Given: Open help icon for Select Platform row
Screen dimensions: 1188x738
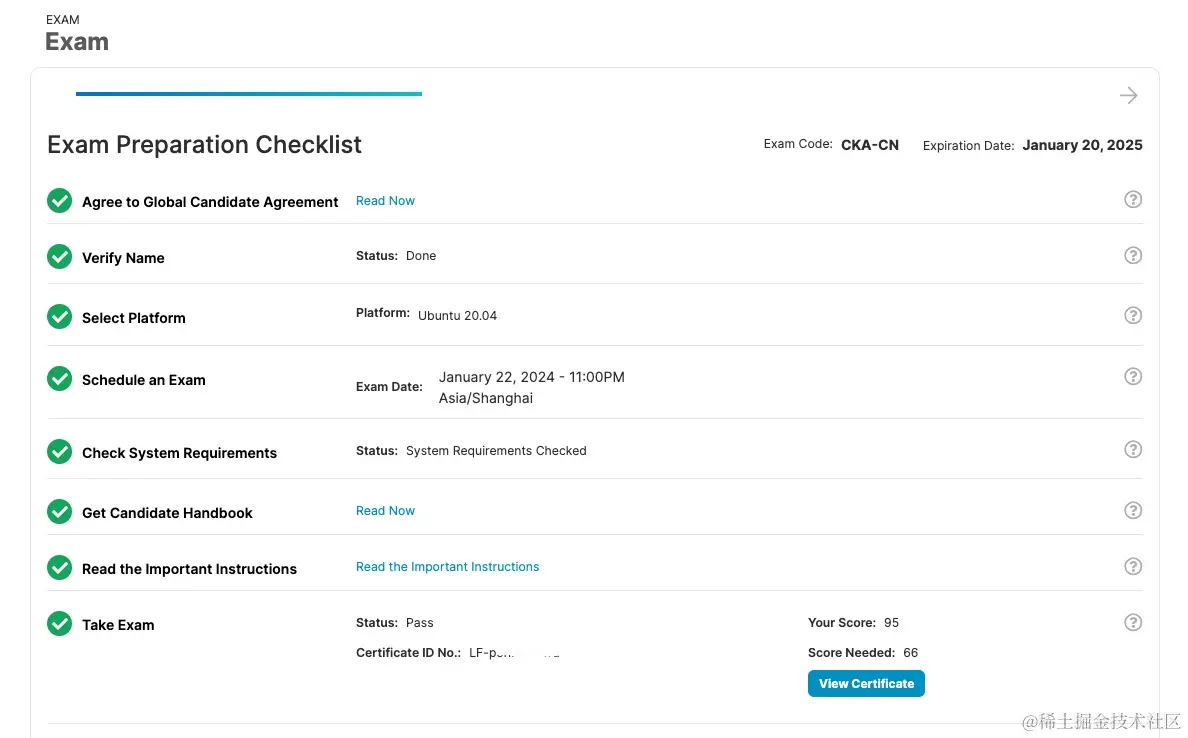Looking at the screenshot, I should pos(1133,315).
